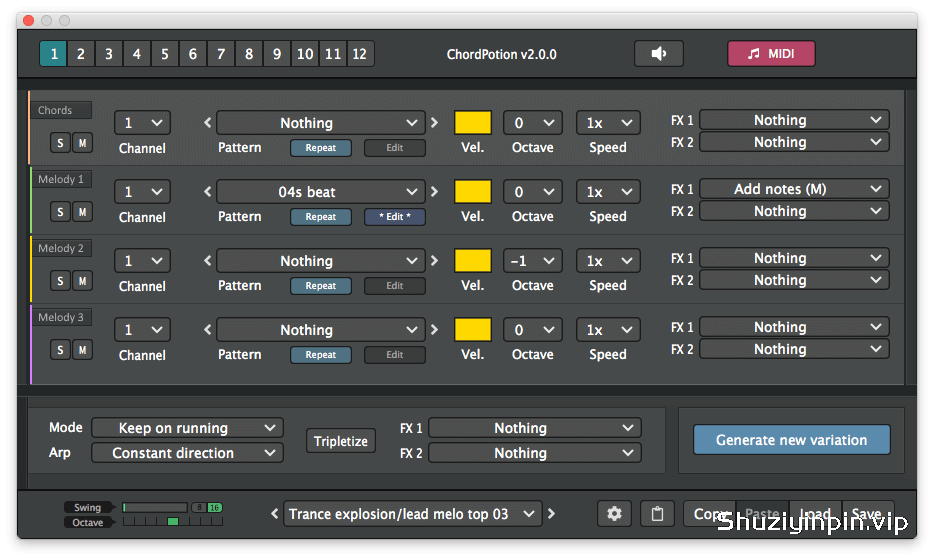Click the MIDI export button
The width and height of the screenshot is (934, 560).
pyautogui.click(x=771, y=54)
